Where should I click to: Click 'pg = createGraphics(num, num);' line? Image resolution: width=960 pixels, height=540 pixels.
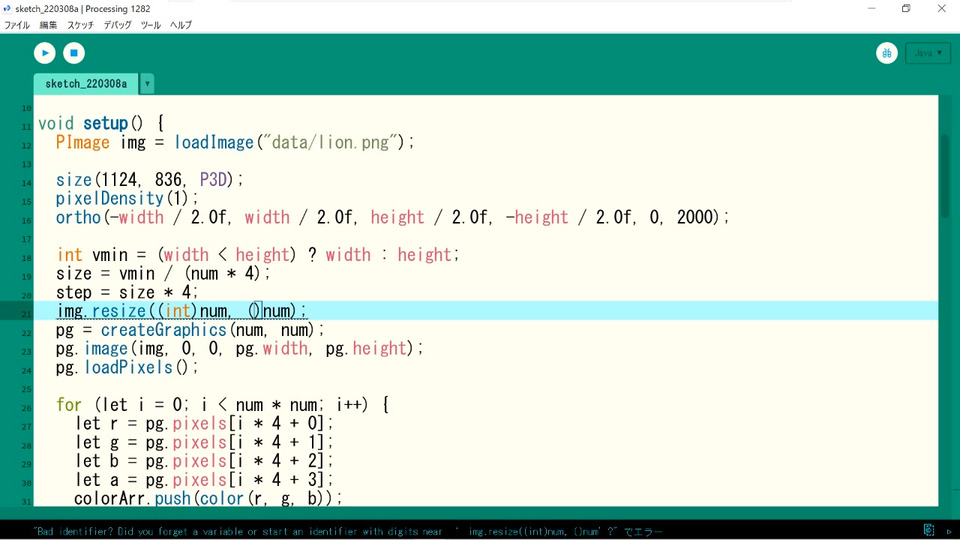(x=190, y=330)
